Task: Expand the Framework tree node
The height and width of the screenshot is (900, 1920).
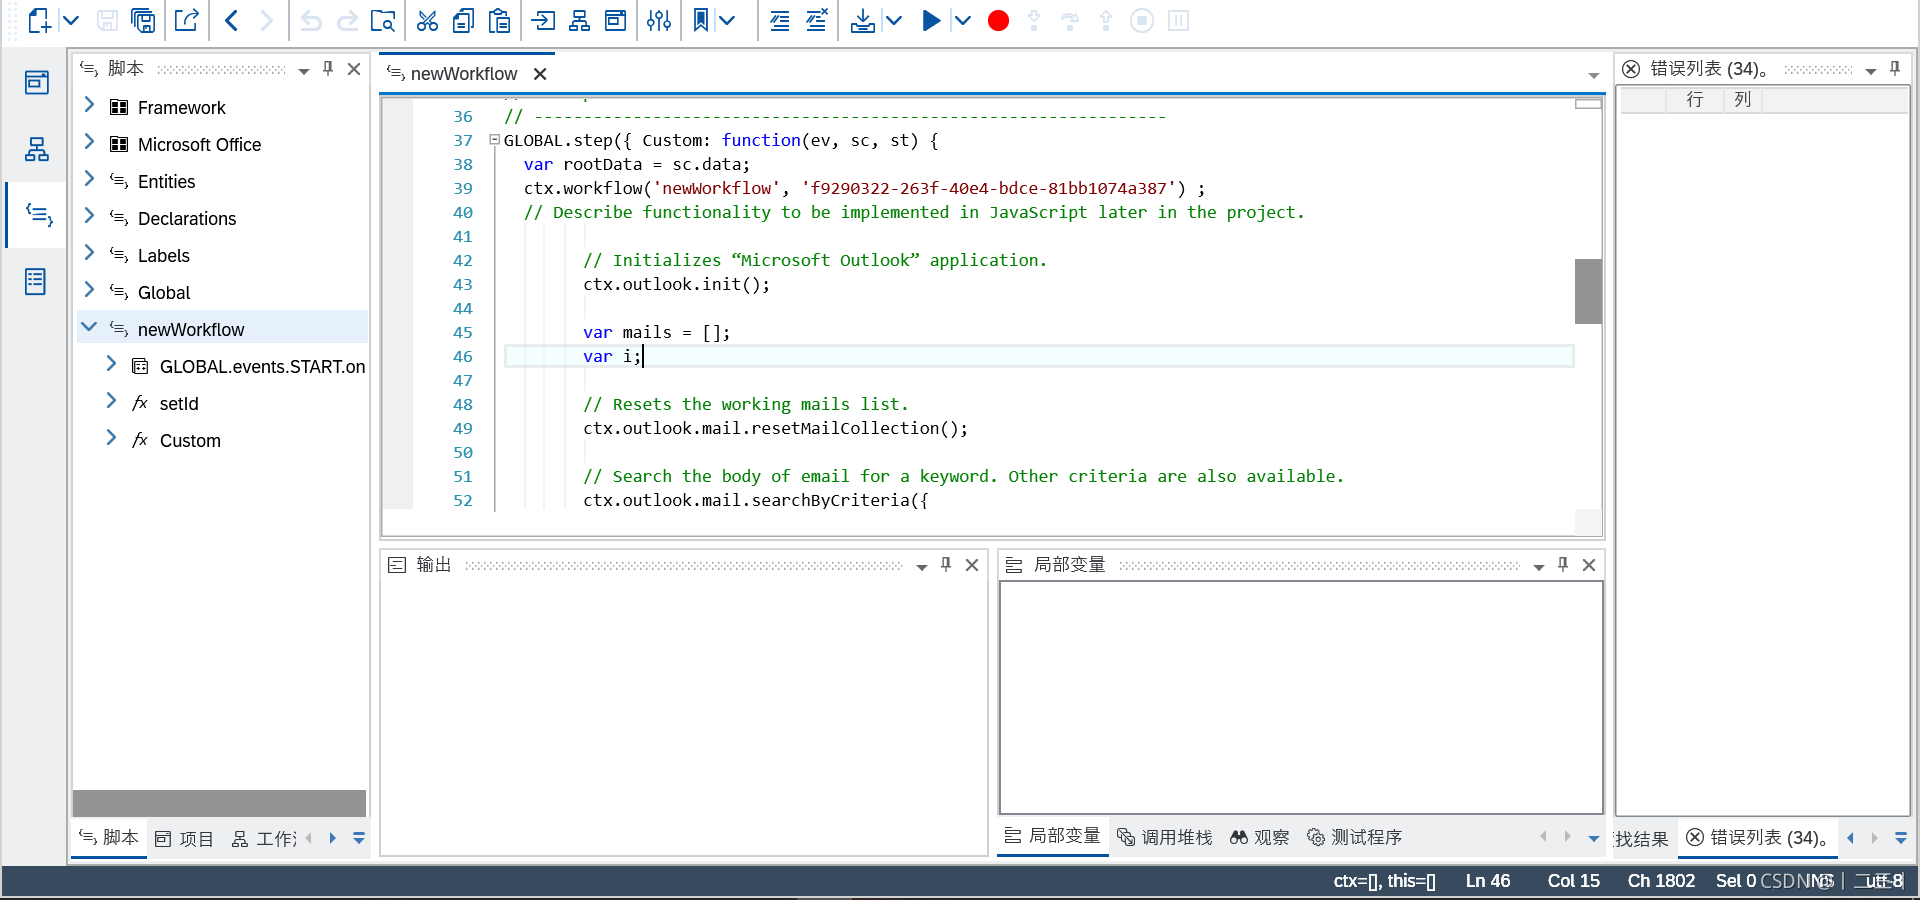Action: pos(89,105)
